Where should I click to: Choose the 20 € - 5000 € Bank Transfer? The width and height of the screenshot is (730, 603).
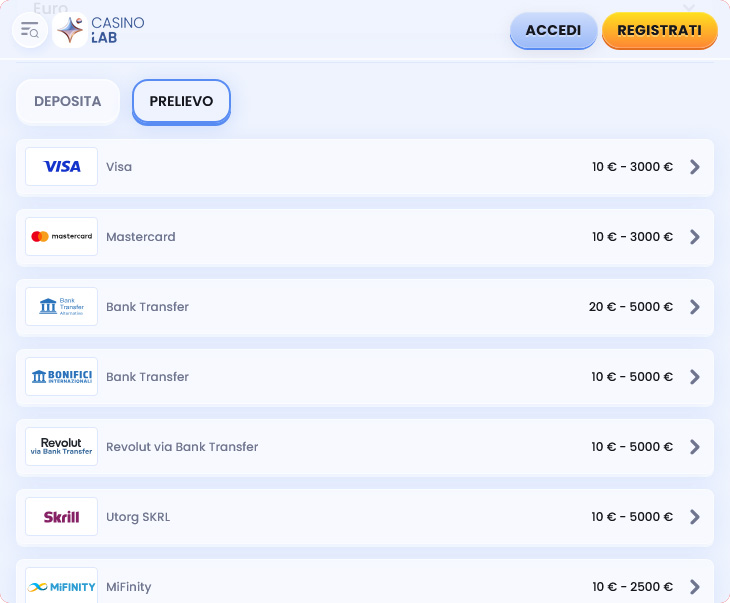pyautogui.click(x=365, y=307)
